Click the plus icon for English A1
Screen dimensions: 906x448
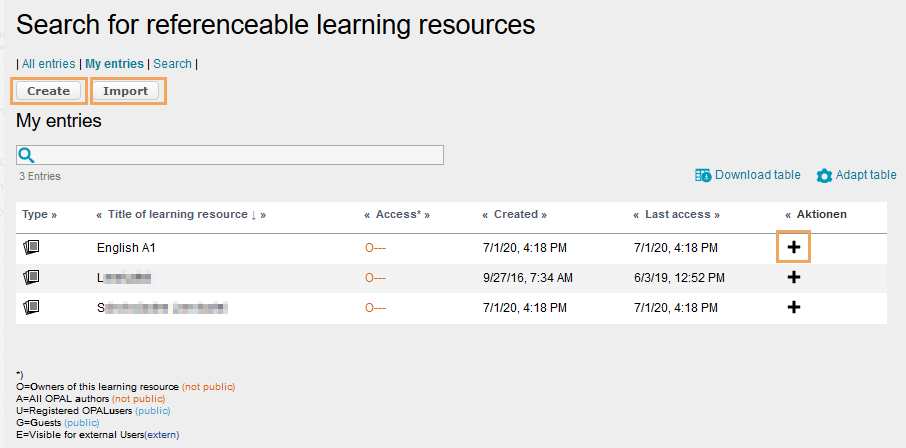pos(794,246)
